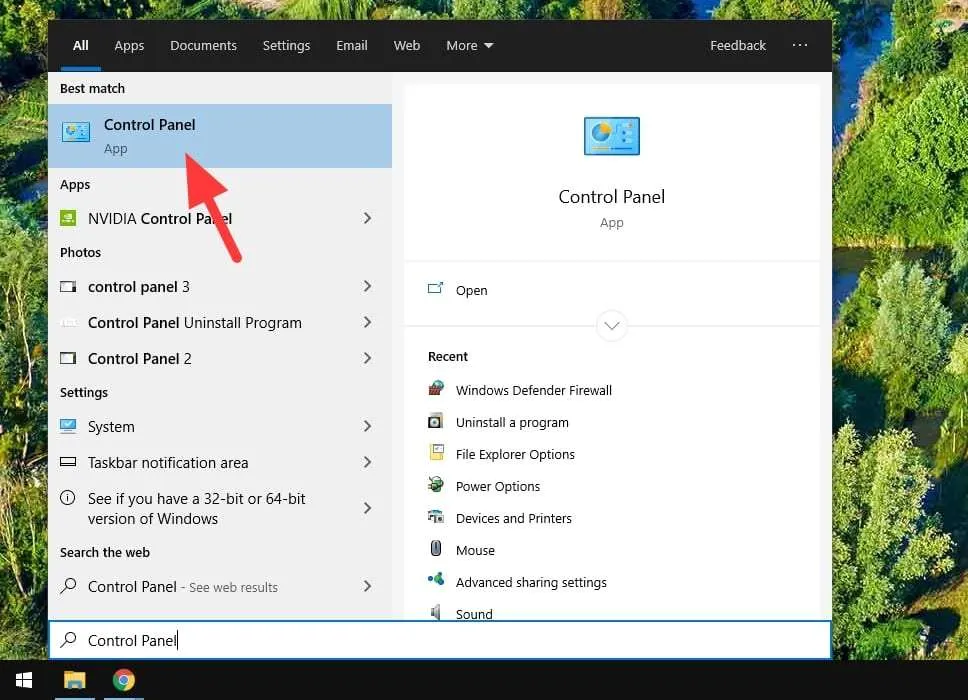
Task: Expand the 32-bit or 64-bit result arrow
Action: (367, 508)
